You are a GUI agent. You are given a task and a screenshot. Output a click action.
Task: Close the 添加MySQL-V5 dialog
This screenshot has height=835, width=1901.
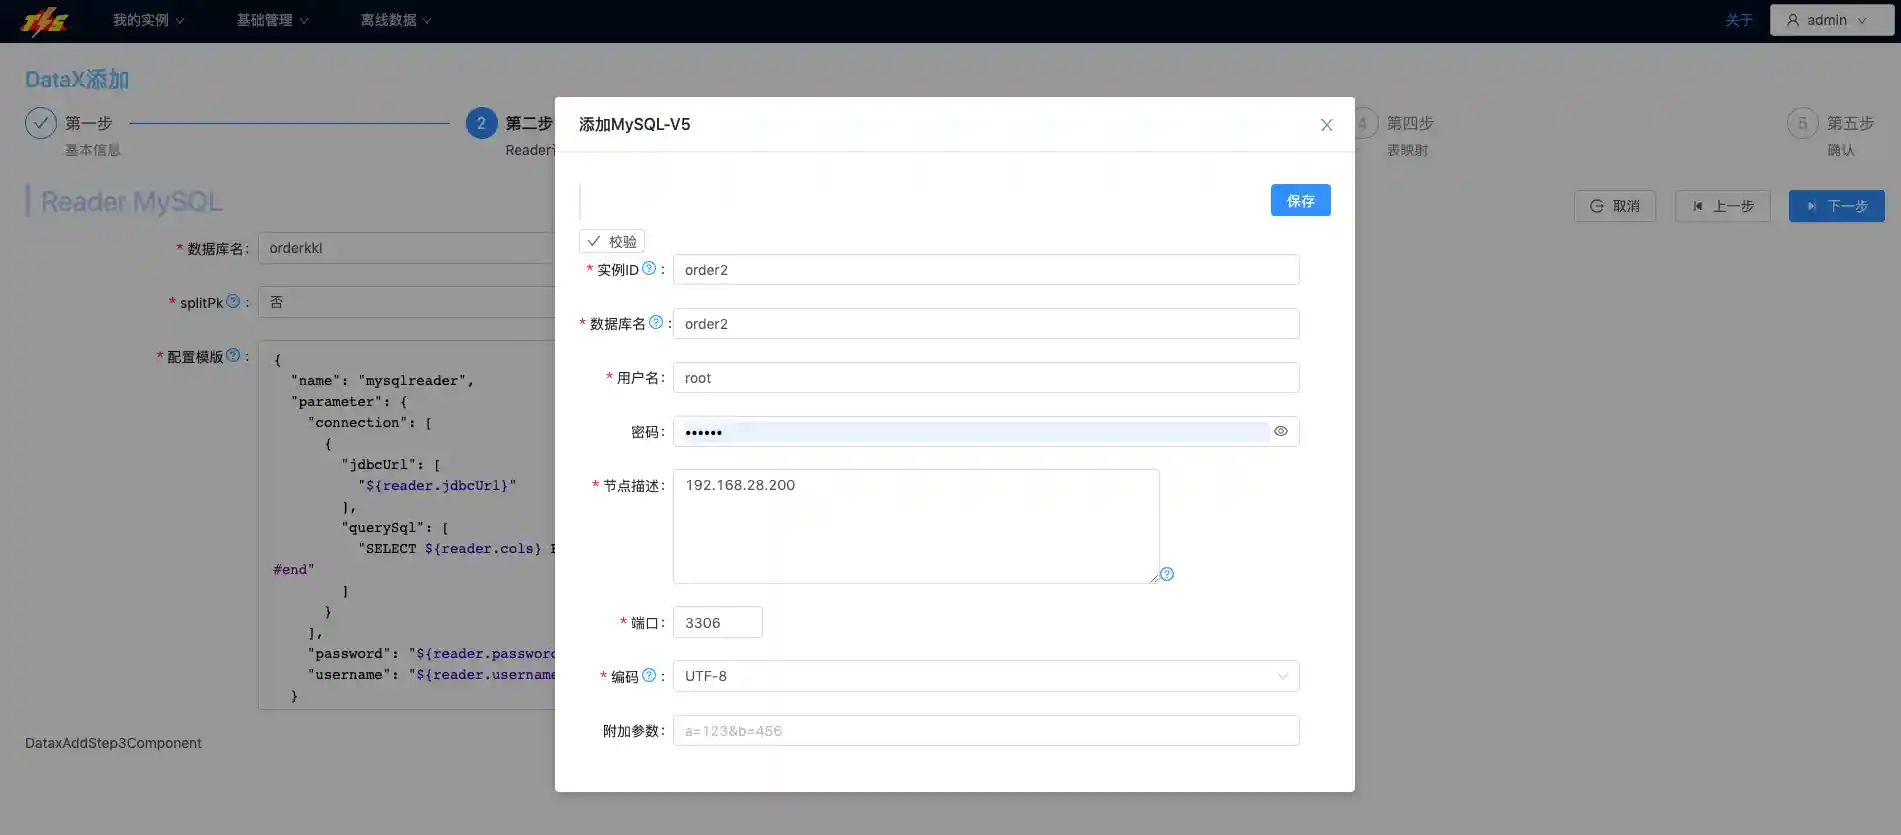(x=1326, y=125)
